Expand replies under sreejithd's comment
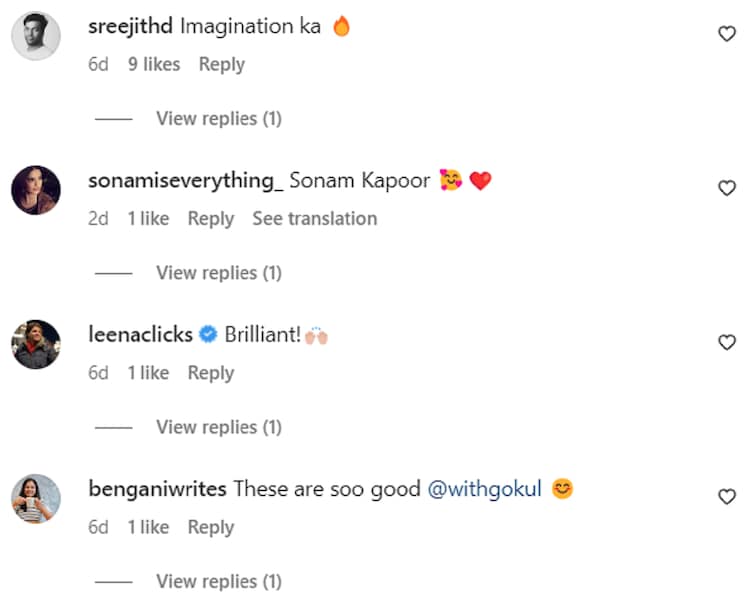 pos(218,119)
